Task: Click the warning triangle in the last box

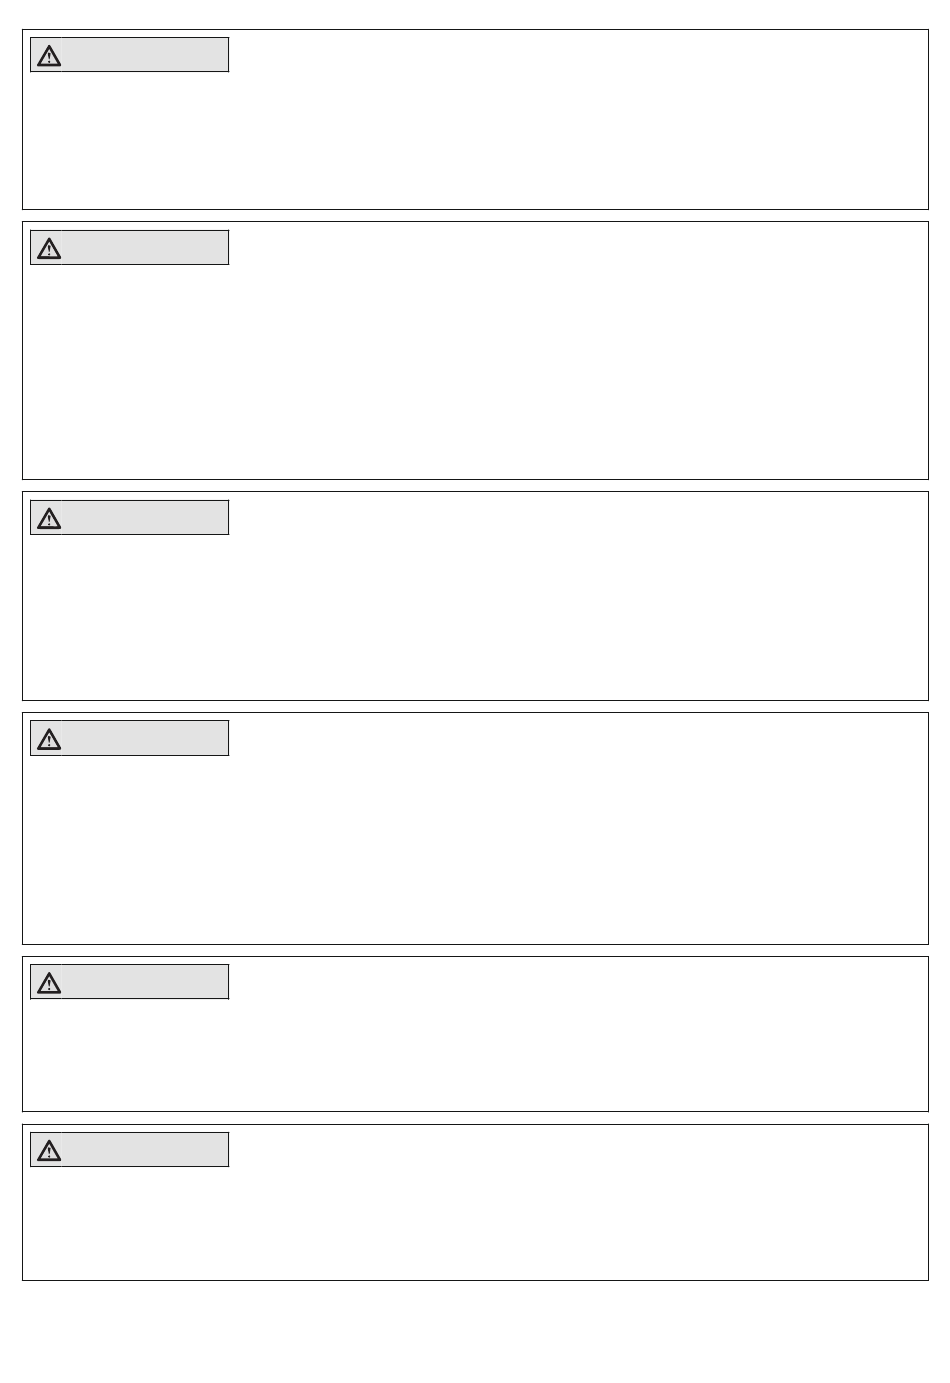Action: click(49, 1151)
